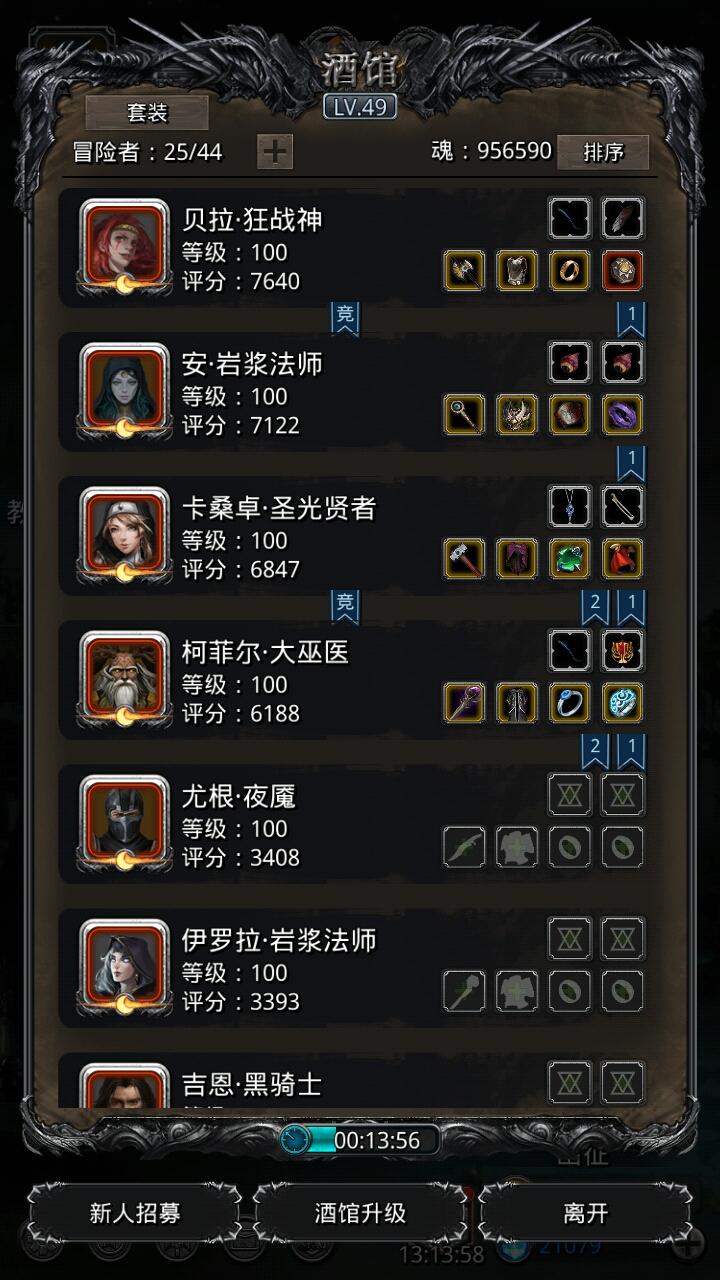720x1280 pixels.
Task: Tap 卡桑卓·圣光贤者's green gem equipment icon
Action: (570, 558)
